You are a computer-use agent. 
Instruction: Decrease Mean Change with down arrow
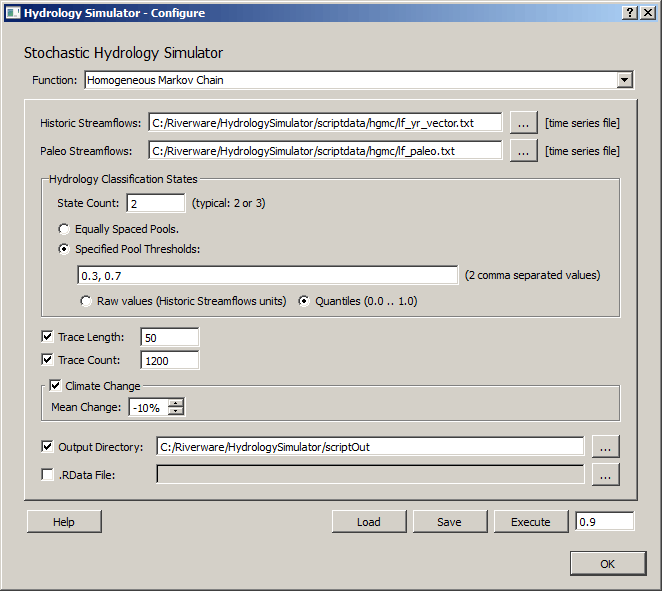pyautogui.click(x=176, y=412)
